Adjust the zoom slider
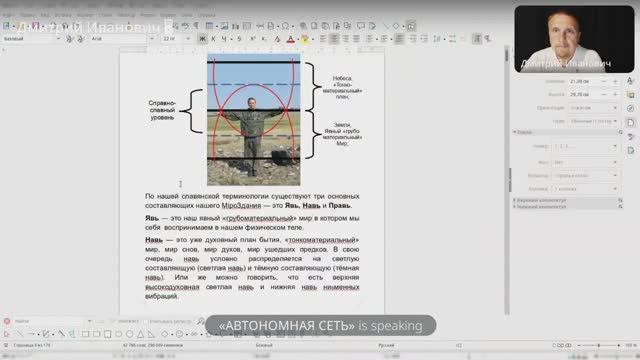The image size is (640, 360). click(x=599, y=346)
